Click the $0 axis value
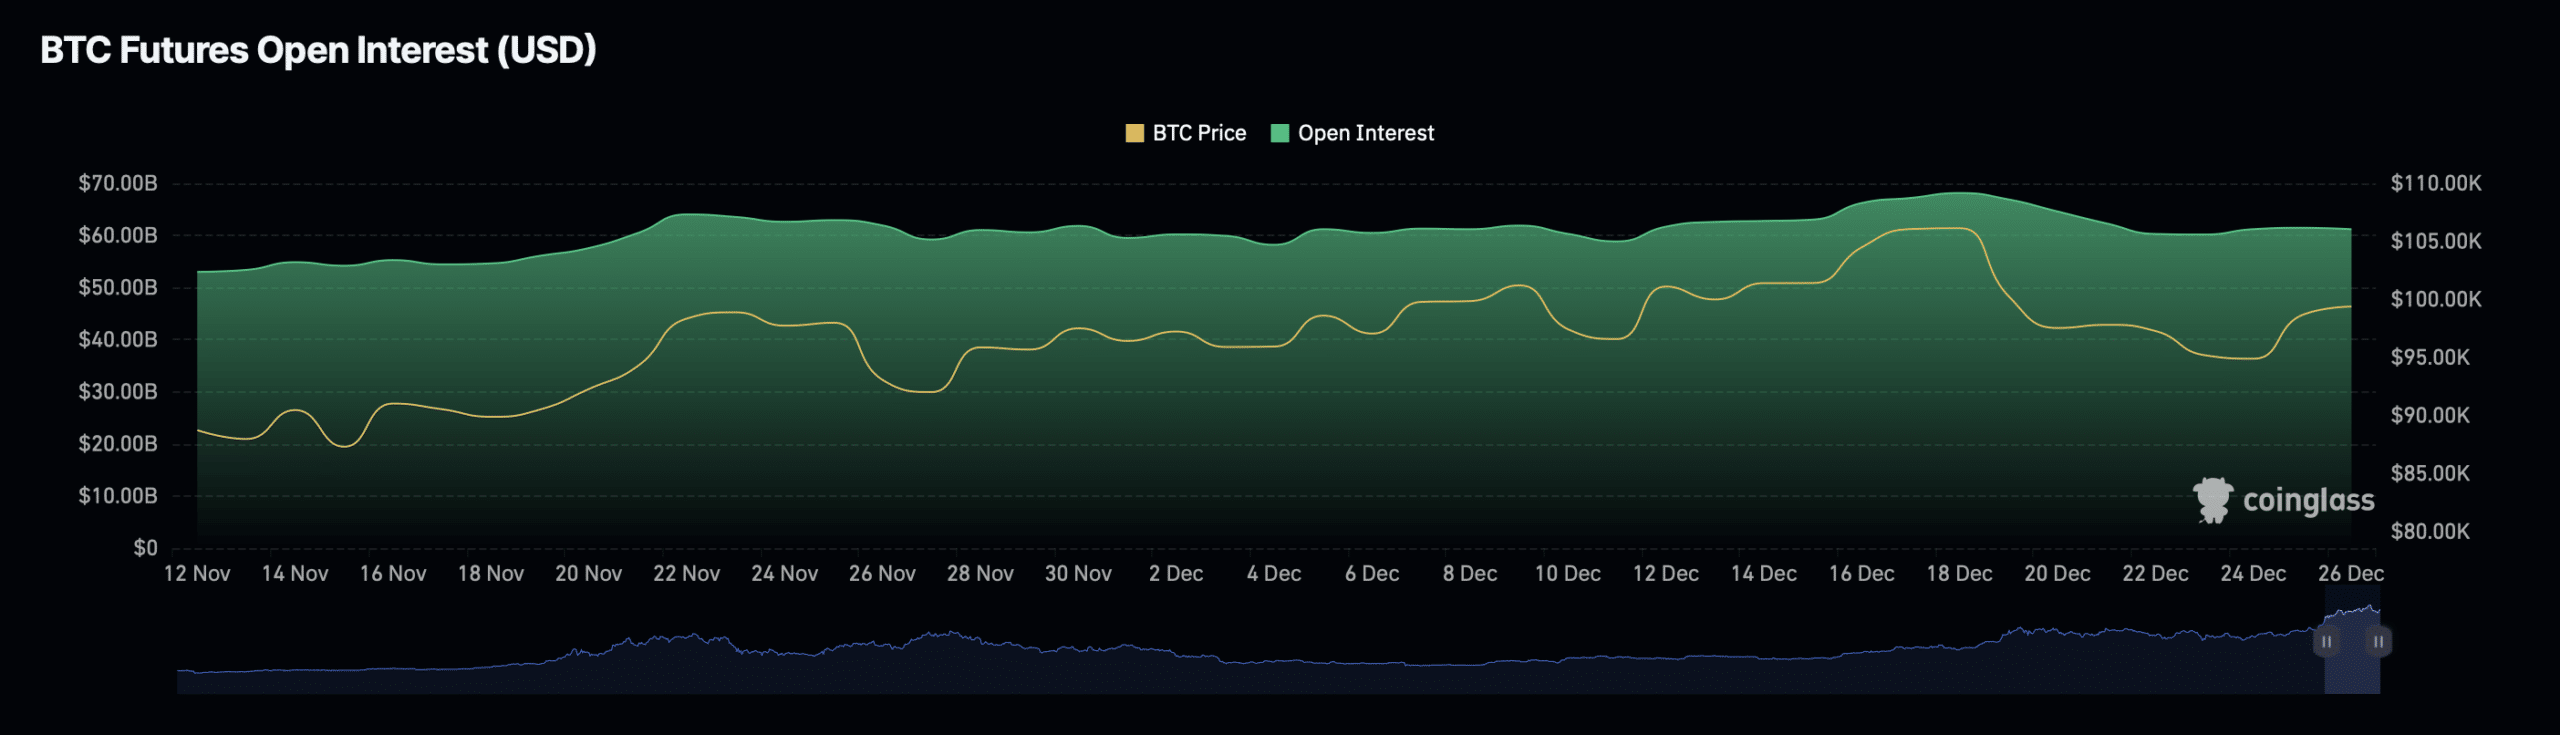The height and width of the screenshot is (735, 2560). [x=146, y=548]
